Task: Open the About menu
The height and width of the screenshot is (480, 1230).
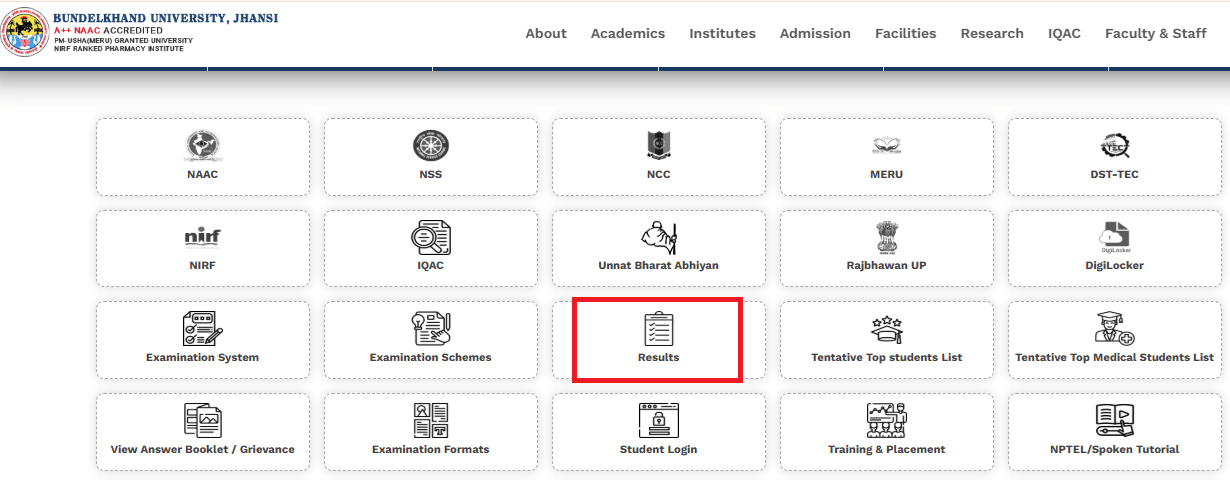Action: [546, 33]
